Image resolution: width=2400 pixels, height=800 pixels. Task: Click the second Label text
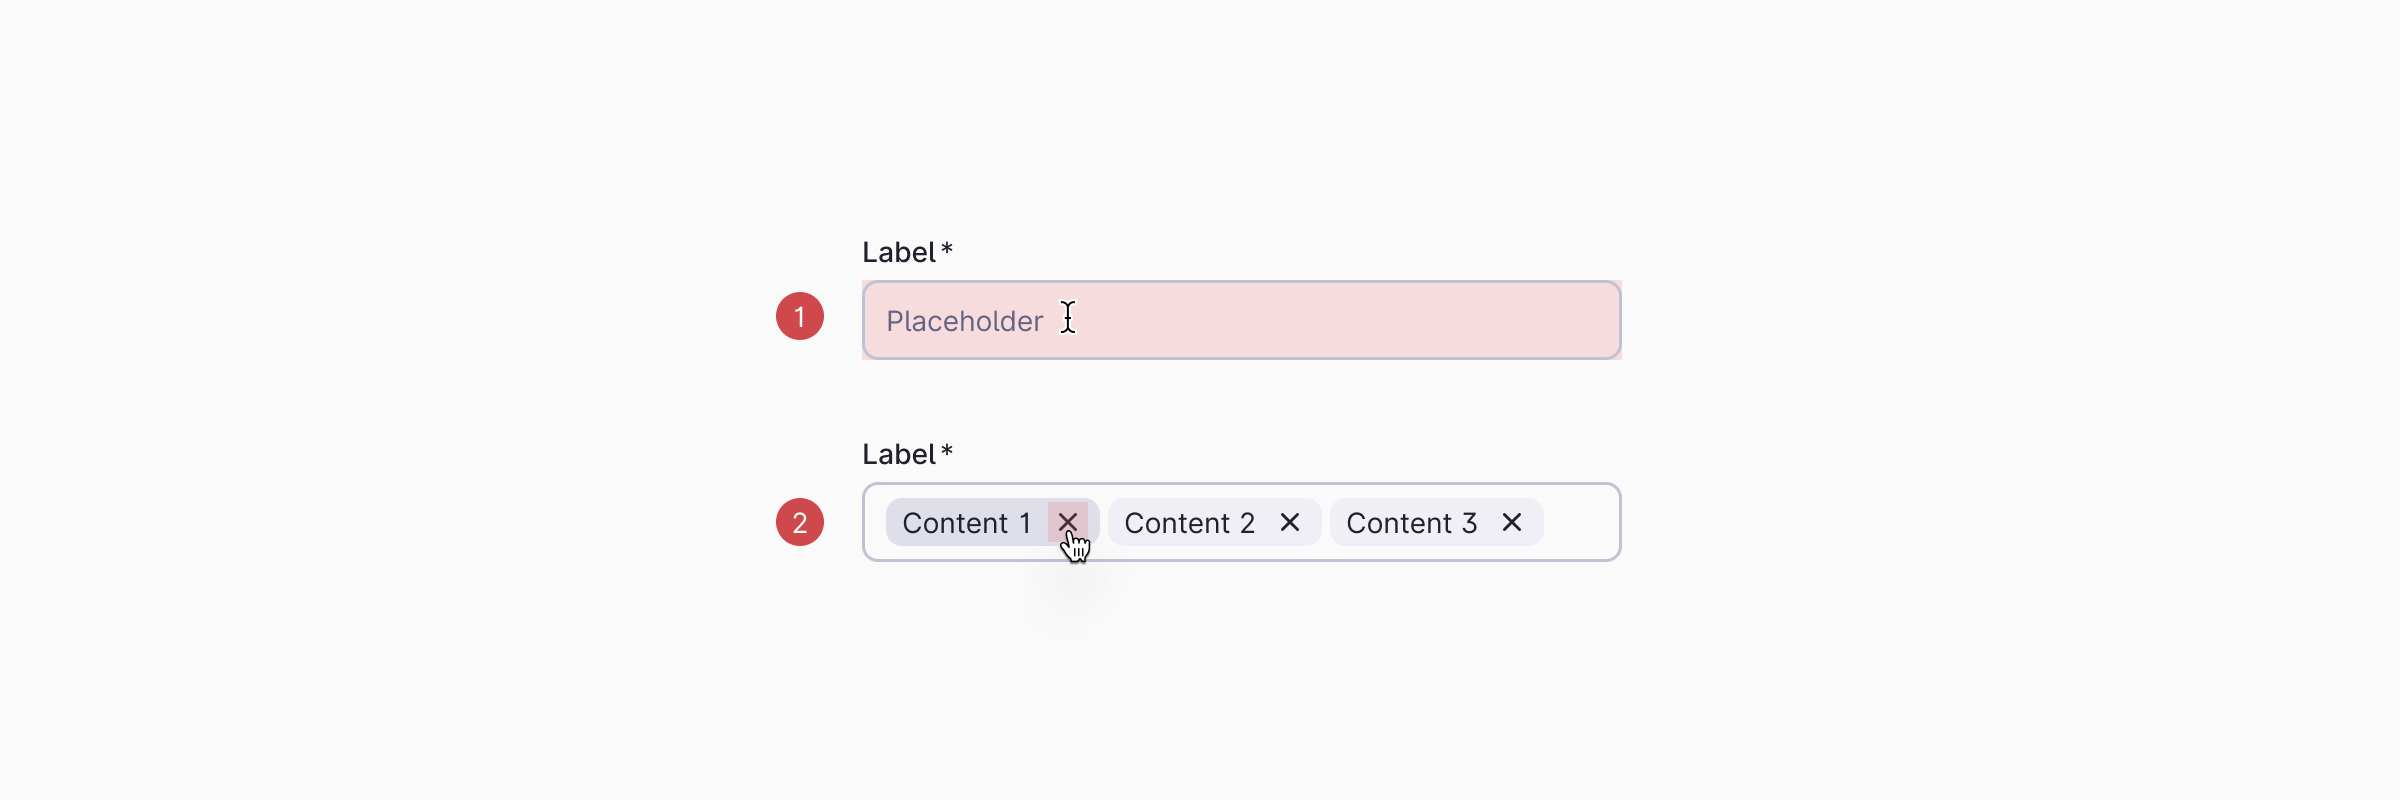900,453
